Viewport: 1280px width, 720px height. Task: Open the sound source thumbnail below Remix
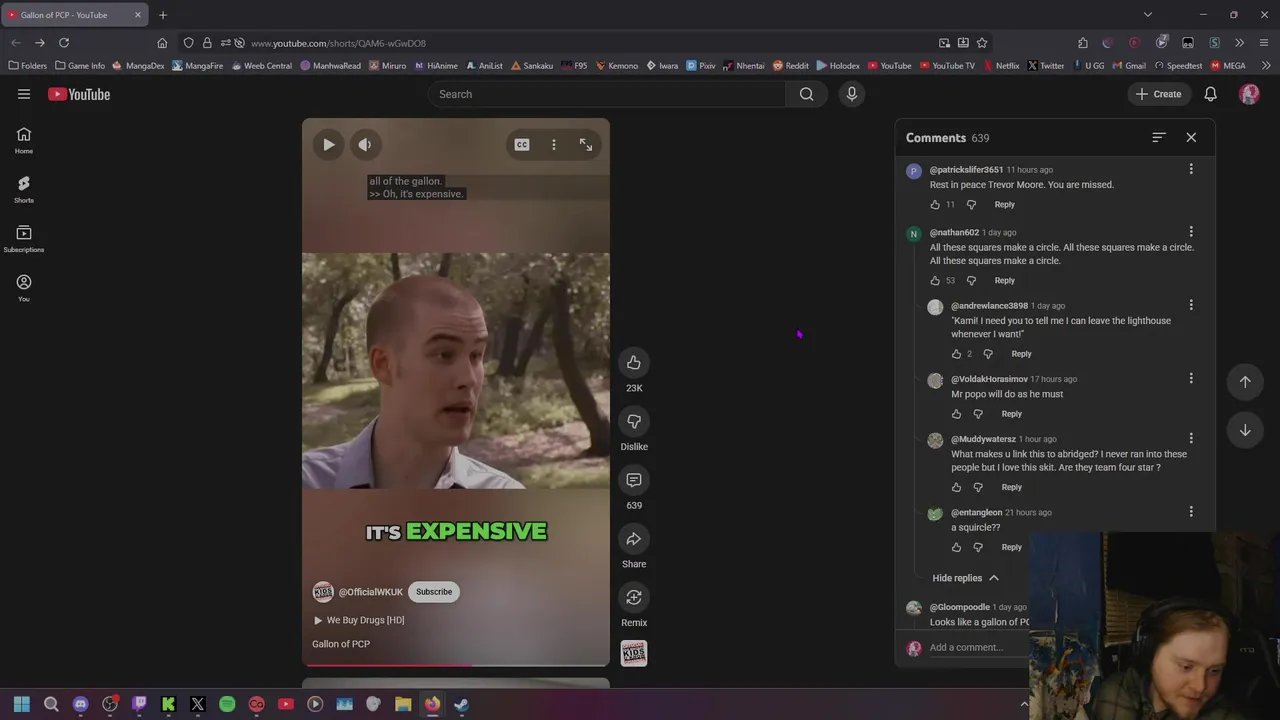tap(634, 654)
